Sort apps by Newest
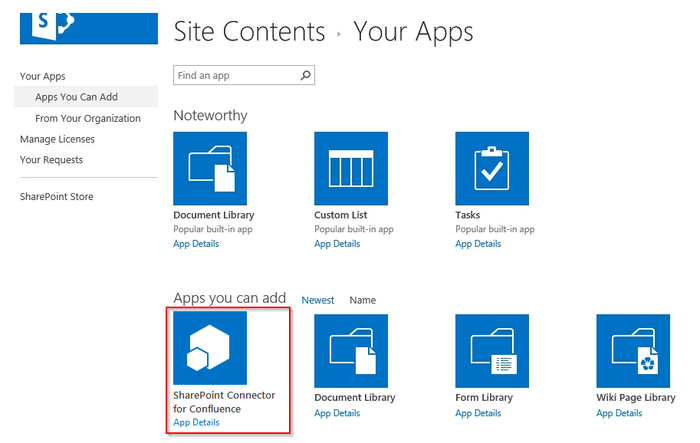The image size is (700, 443). tap(318, 300)
